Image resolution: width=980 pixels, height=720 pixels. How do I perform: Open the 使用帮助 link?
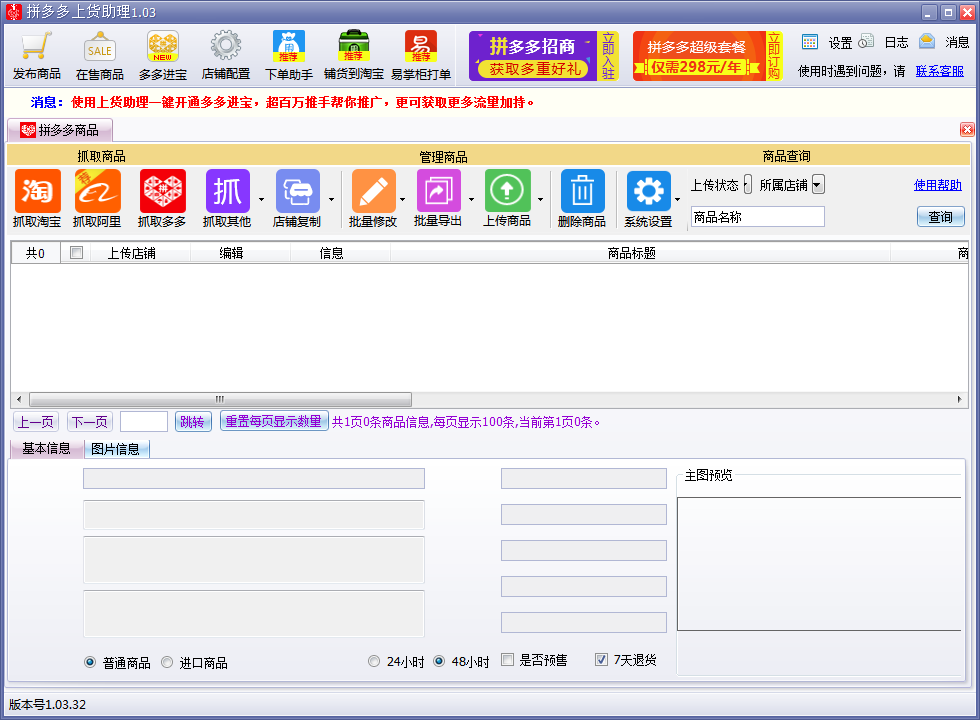click(938, 185)
